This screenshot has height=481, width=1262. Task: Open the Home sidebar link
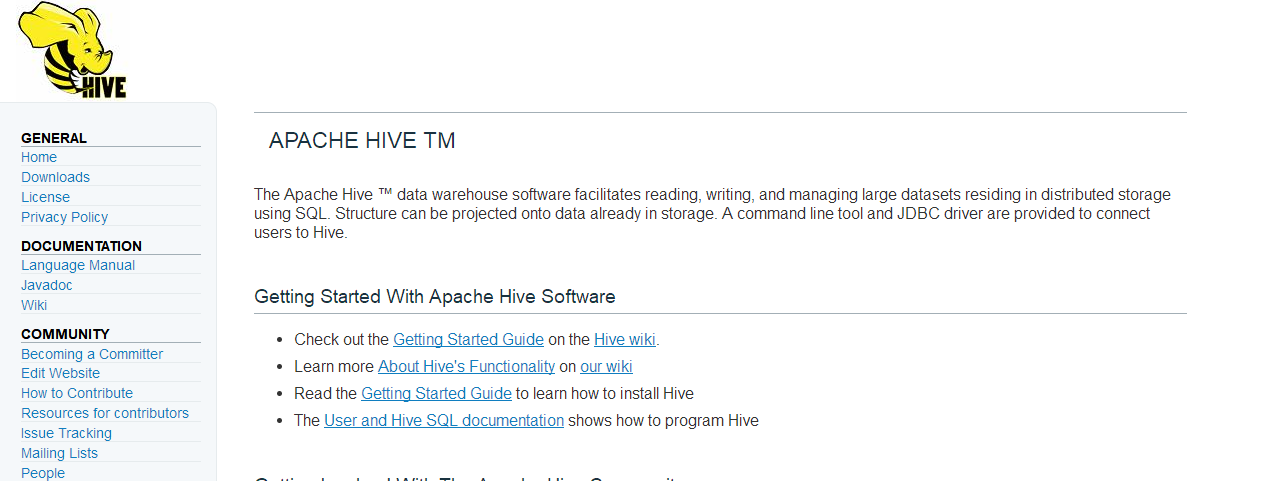click(39, 157)
